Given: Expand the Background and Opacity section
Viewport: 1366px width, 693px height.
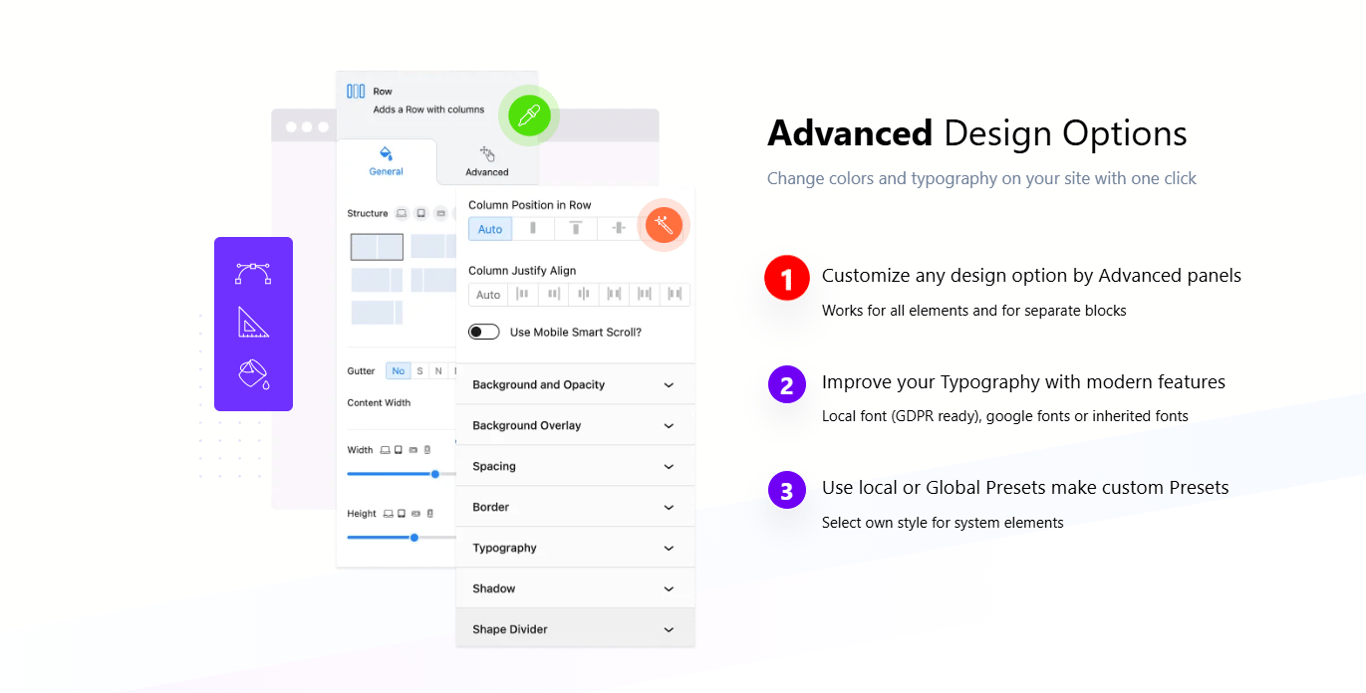Looking at the screenshot, I should click(575, 384).
